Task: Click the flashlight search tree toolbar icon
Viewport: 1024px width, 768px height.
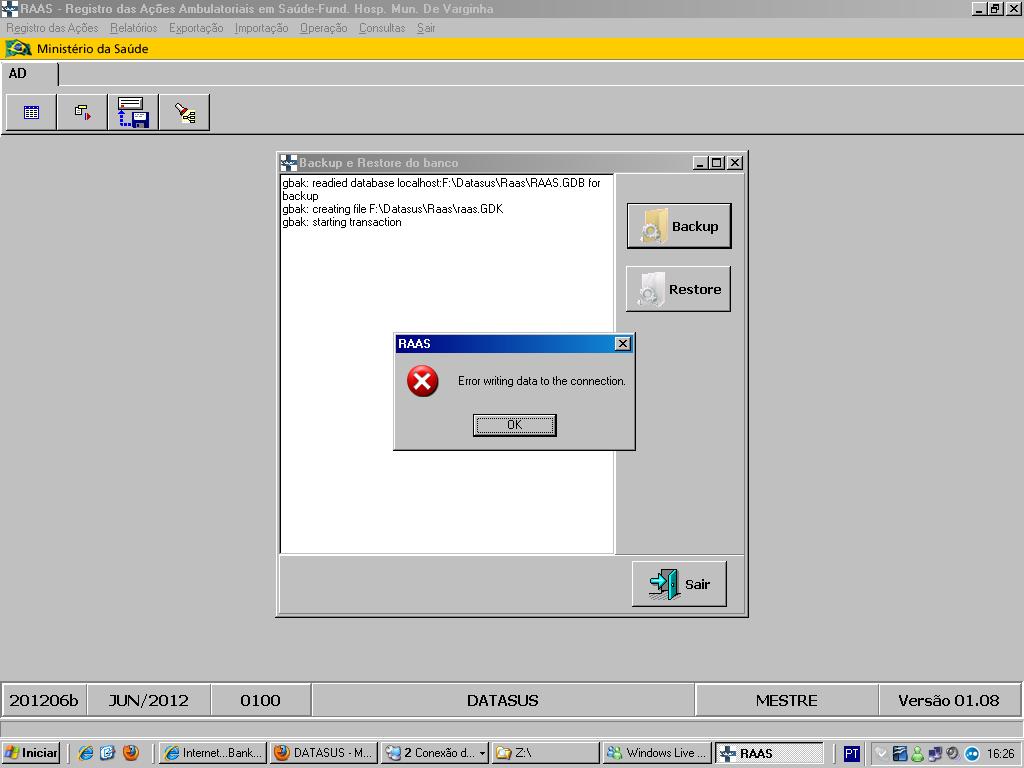Action: [184, 113]
